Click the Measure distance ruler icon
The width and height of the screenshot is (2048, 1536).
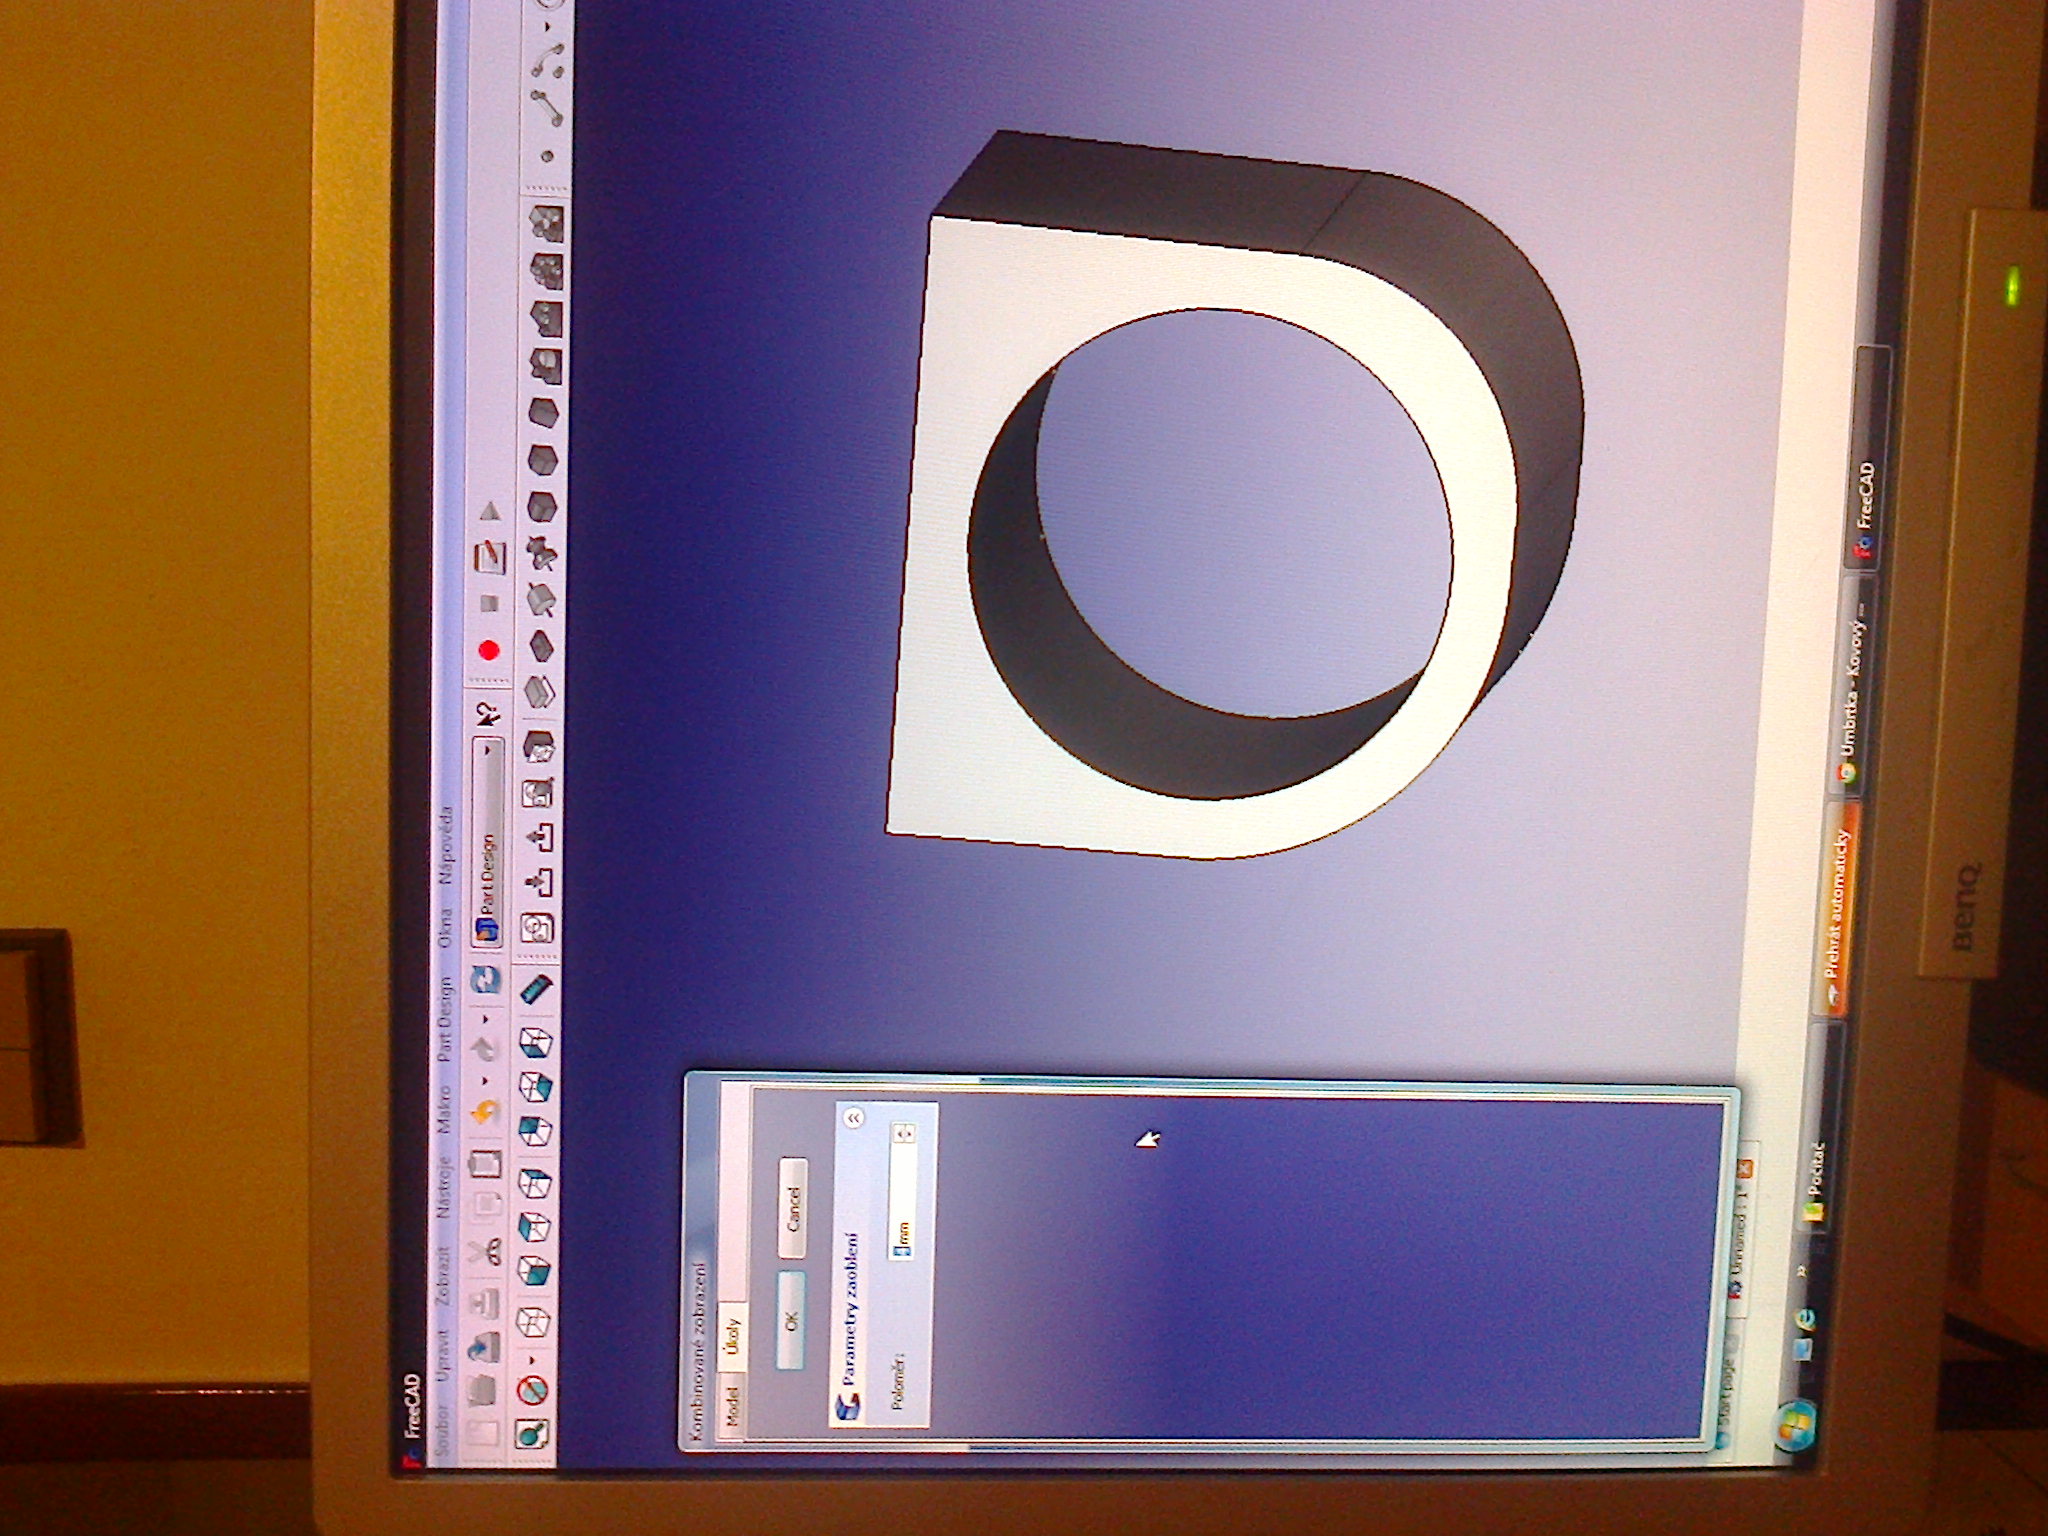(x=537, y=989)
